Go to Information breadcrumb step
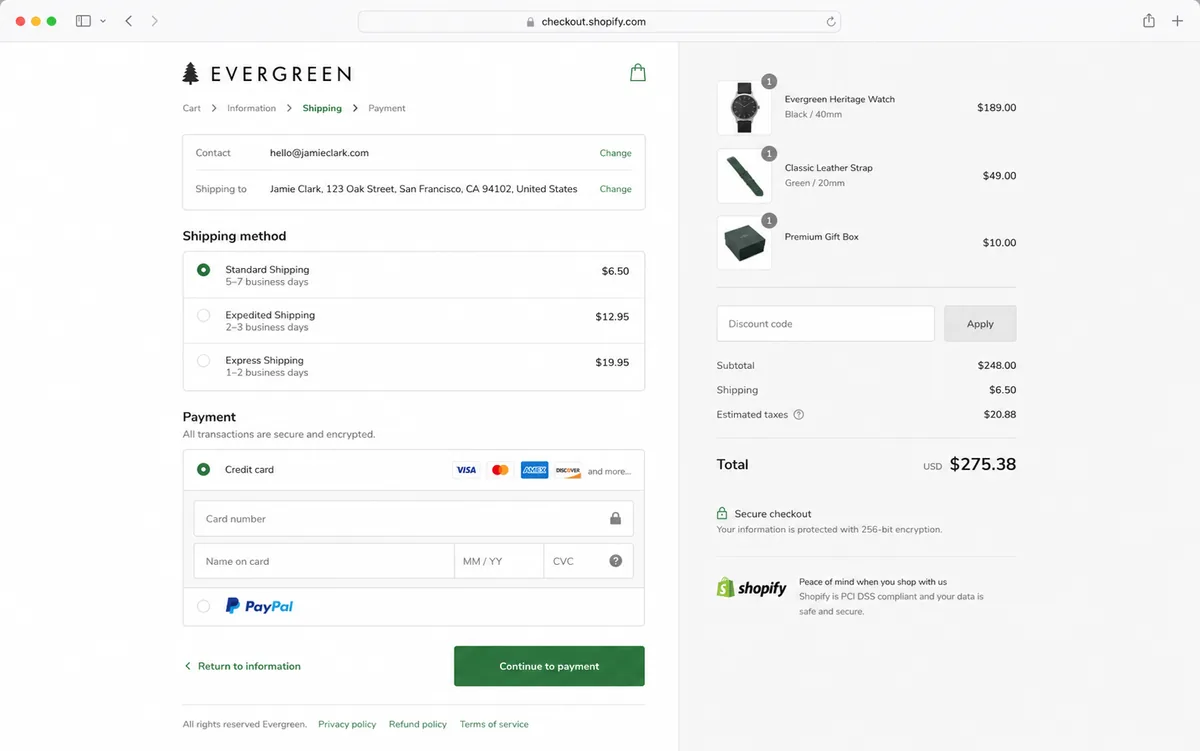1200x751 pixels. [x=251, y=108]
